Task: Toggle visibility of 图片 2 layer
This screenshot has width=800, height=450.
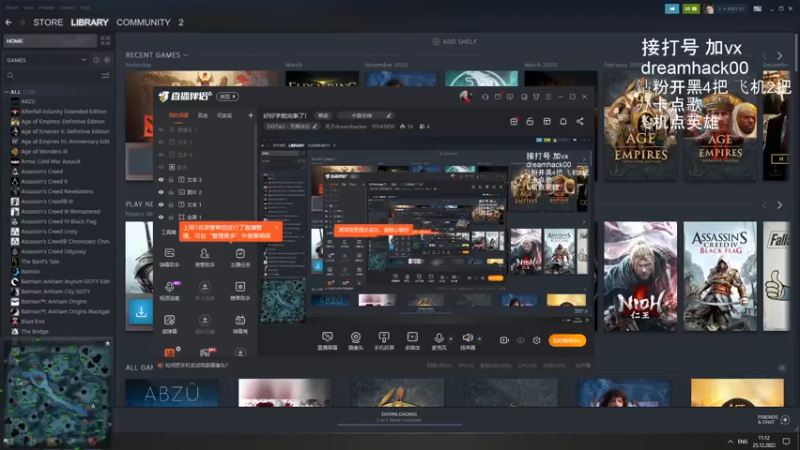Action: coord(161,192)
